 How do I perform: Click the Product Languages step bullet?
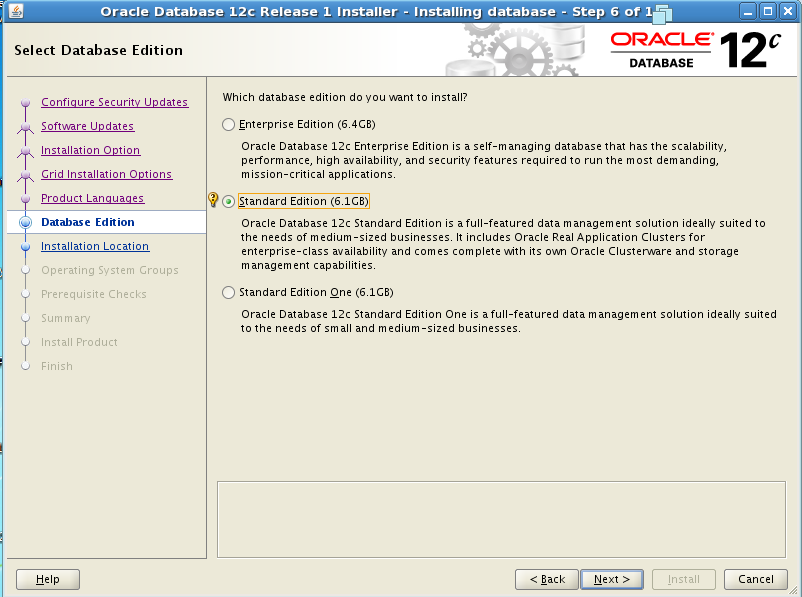[x=25, y=198]
